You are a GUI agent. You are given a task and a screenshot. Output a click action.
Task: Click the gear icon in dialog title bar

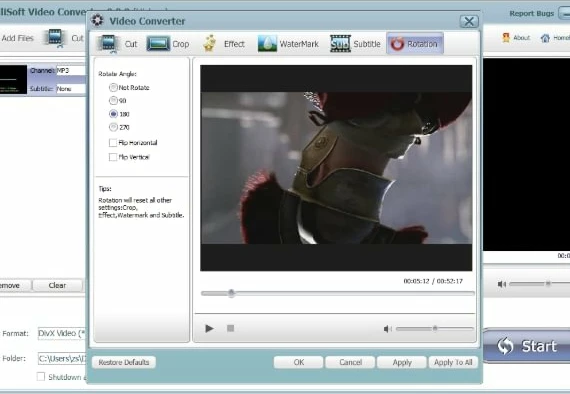point(97,20)
